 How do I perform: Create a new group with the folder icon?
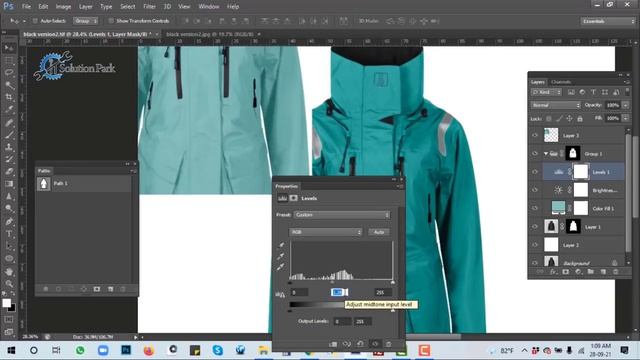pos(591,271)
